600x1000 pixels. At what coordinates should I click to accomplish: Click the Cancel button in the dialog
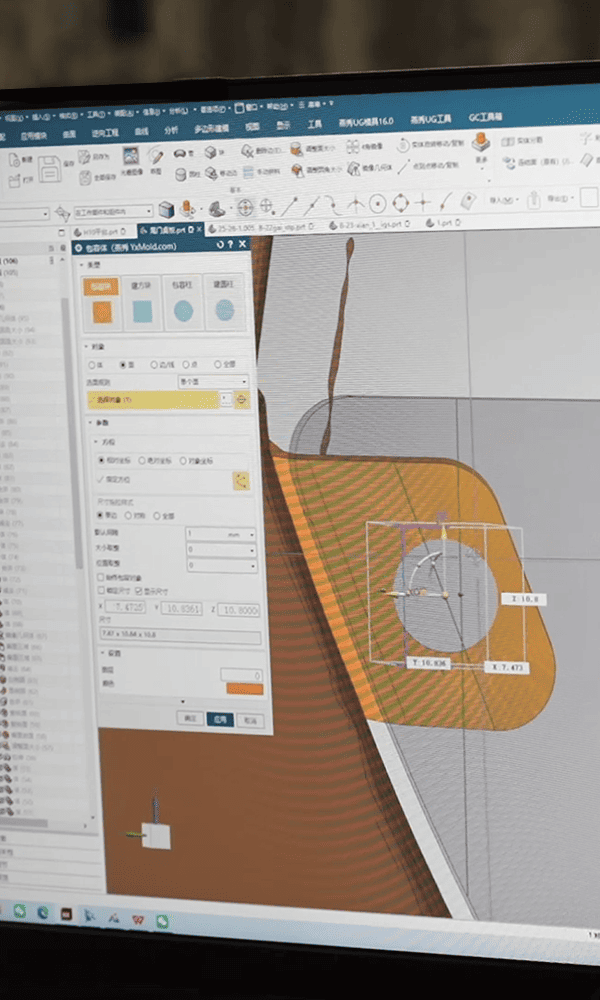tap(250, 721)
